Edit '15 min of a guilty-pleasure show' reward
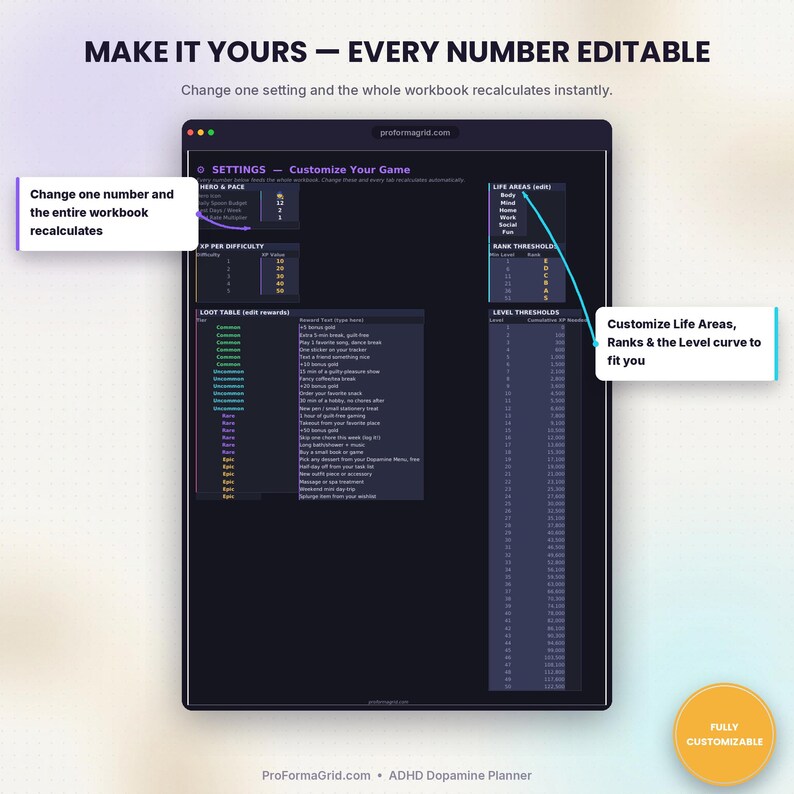The width and height of the screenshot is (794, 794). click(x=361, y=372)
